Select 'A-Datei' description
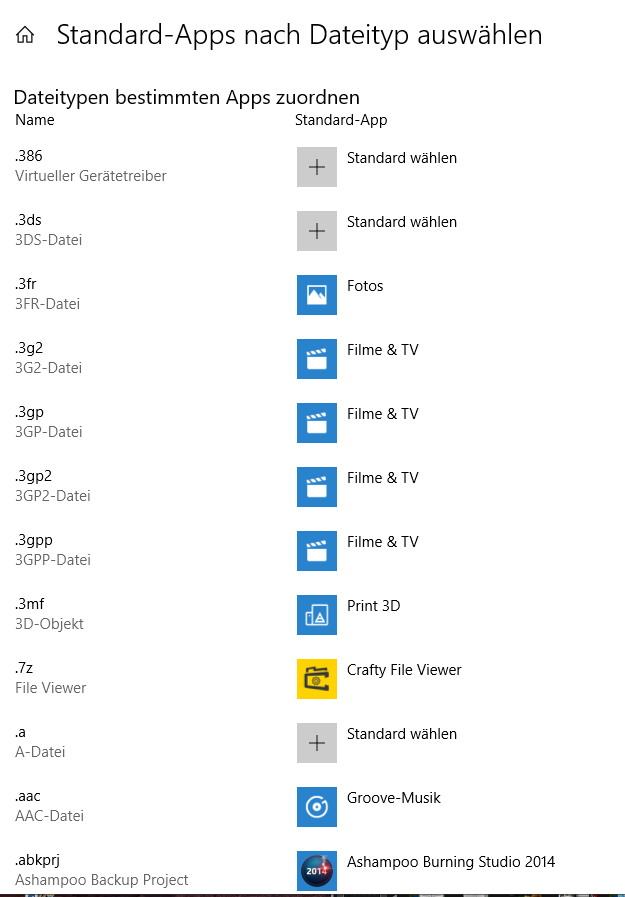This screenshot has height=897, width=625. [40, 752]
